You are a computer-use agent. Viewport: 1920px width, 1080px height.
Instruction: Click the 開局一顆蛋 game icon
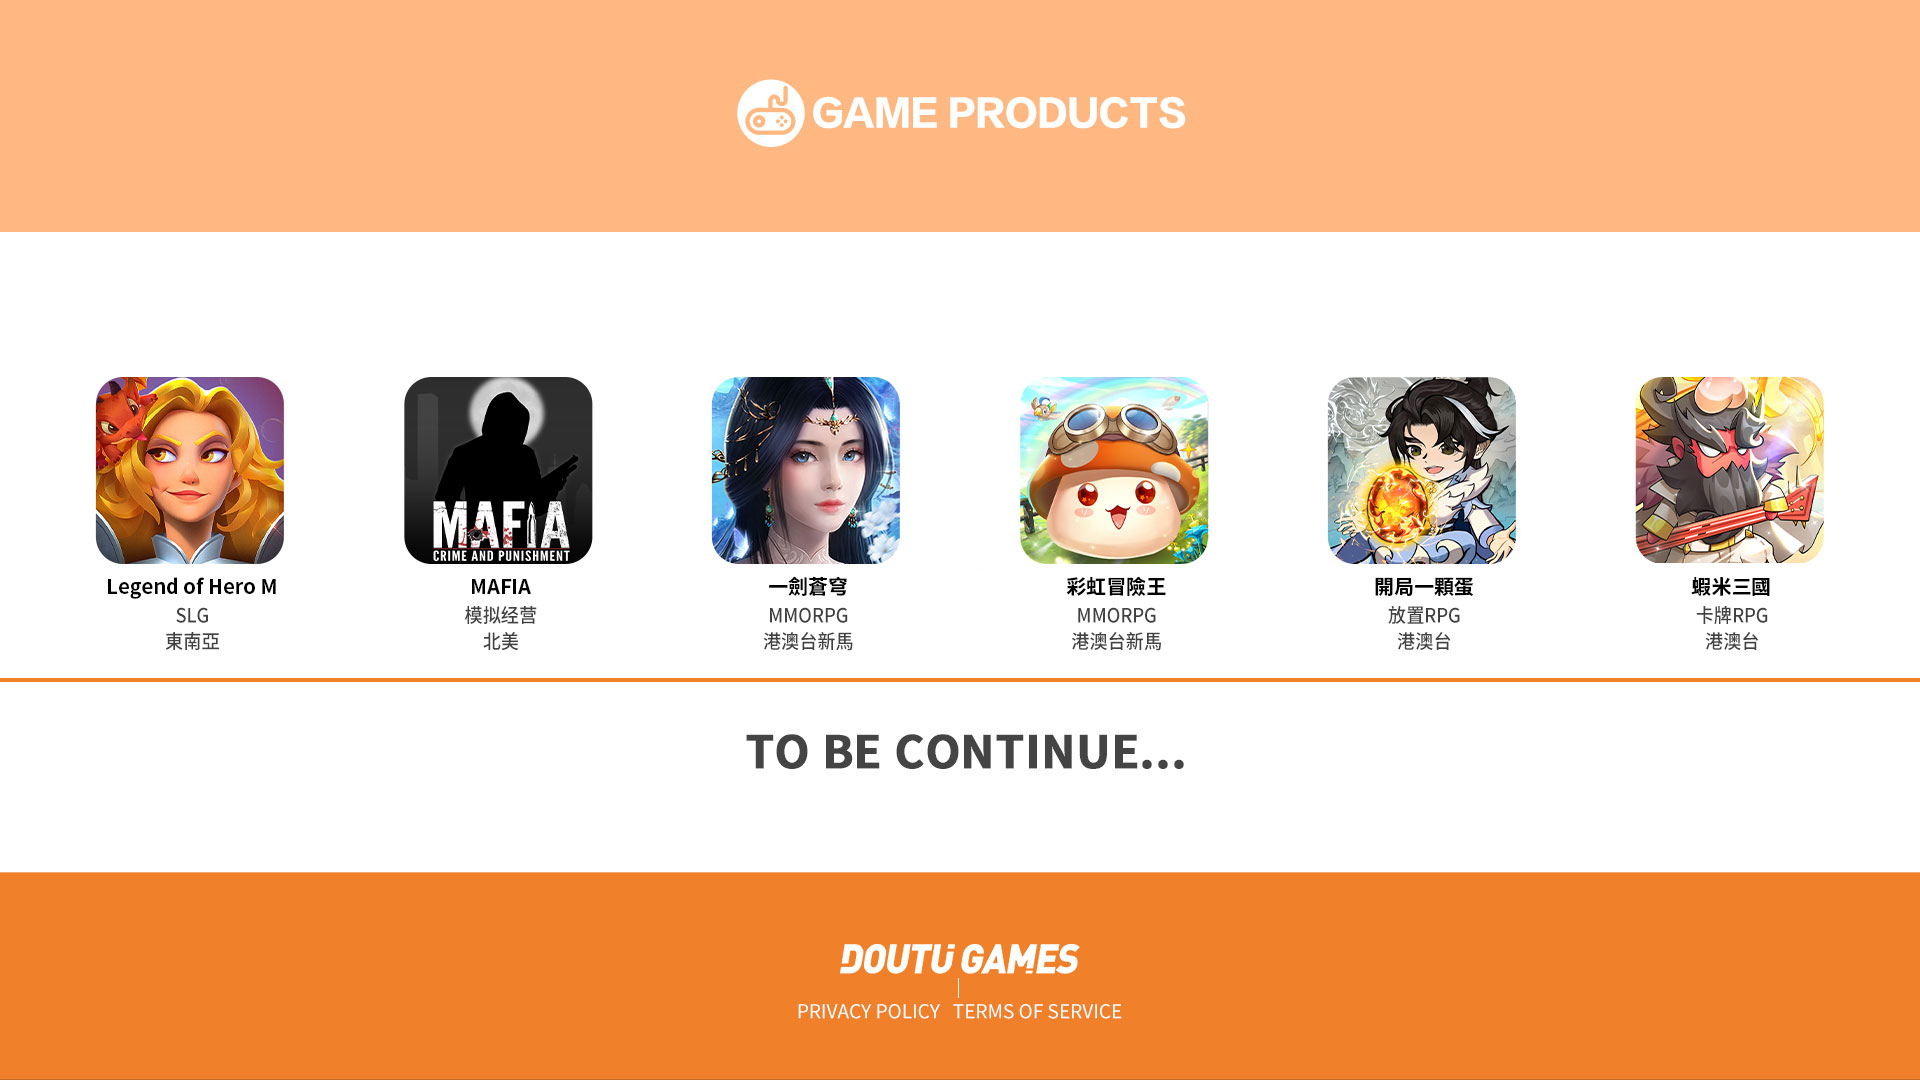click(x=1422, y=470)
